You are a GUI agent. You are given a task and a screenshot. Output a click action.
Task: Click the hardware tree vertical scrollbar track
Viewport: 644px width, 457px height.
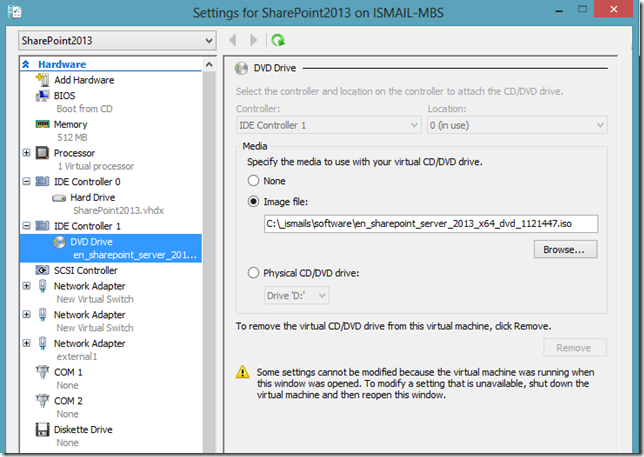209,263
